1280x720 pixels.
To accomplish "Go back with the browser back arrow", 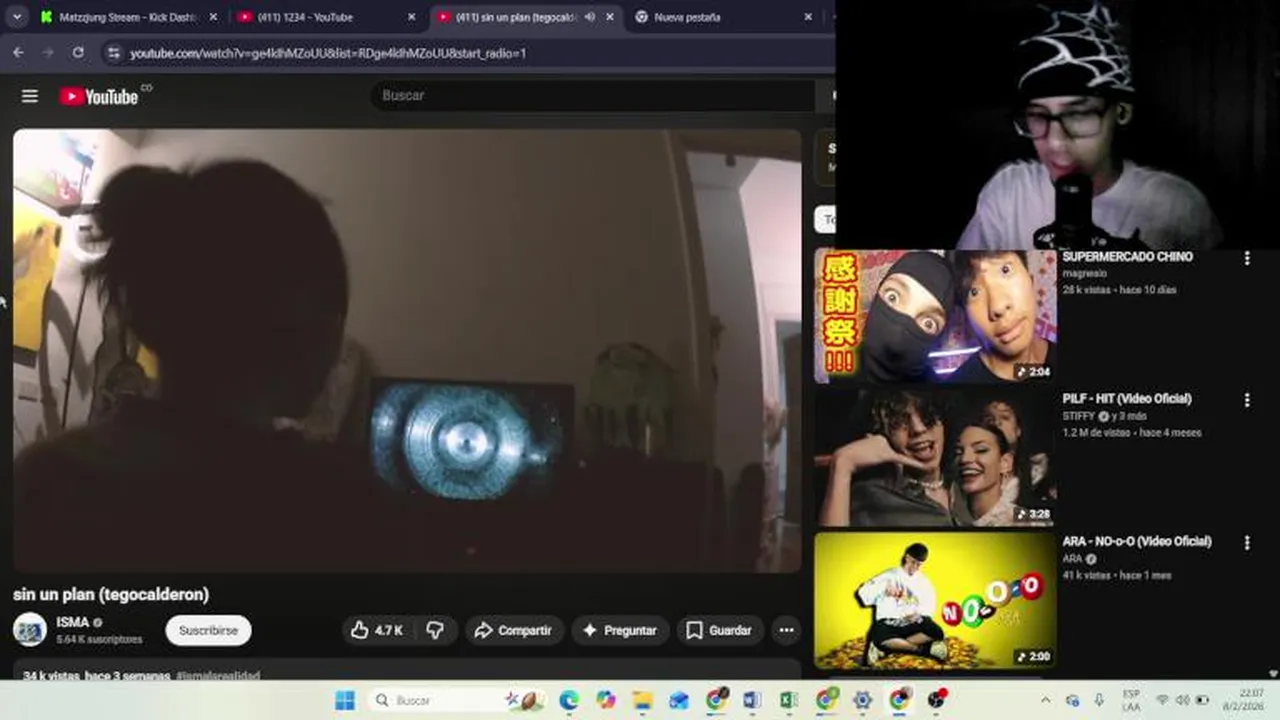I will (x=18, y=52).
